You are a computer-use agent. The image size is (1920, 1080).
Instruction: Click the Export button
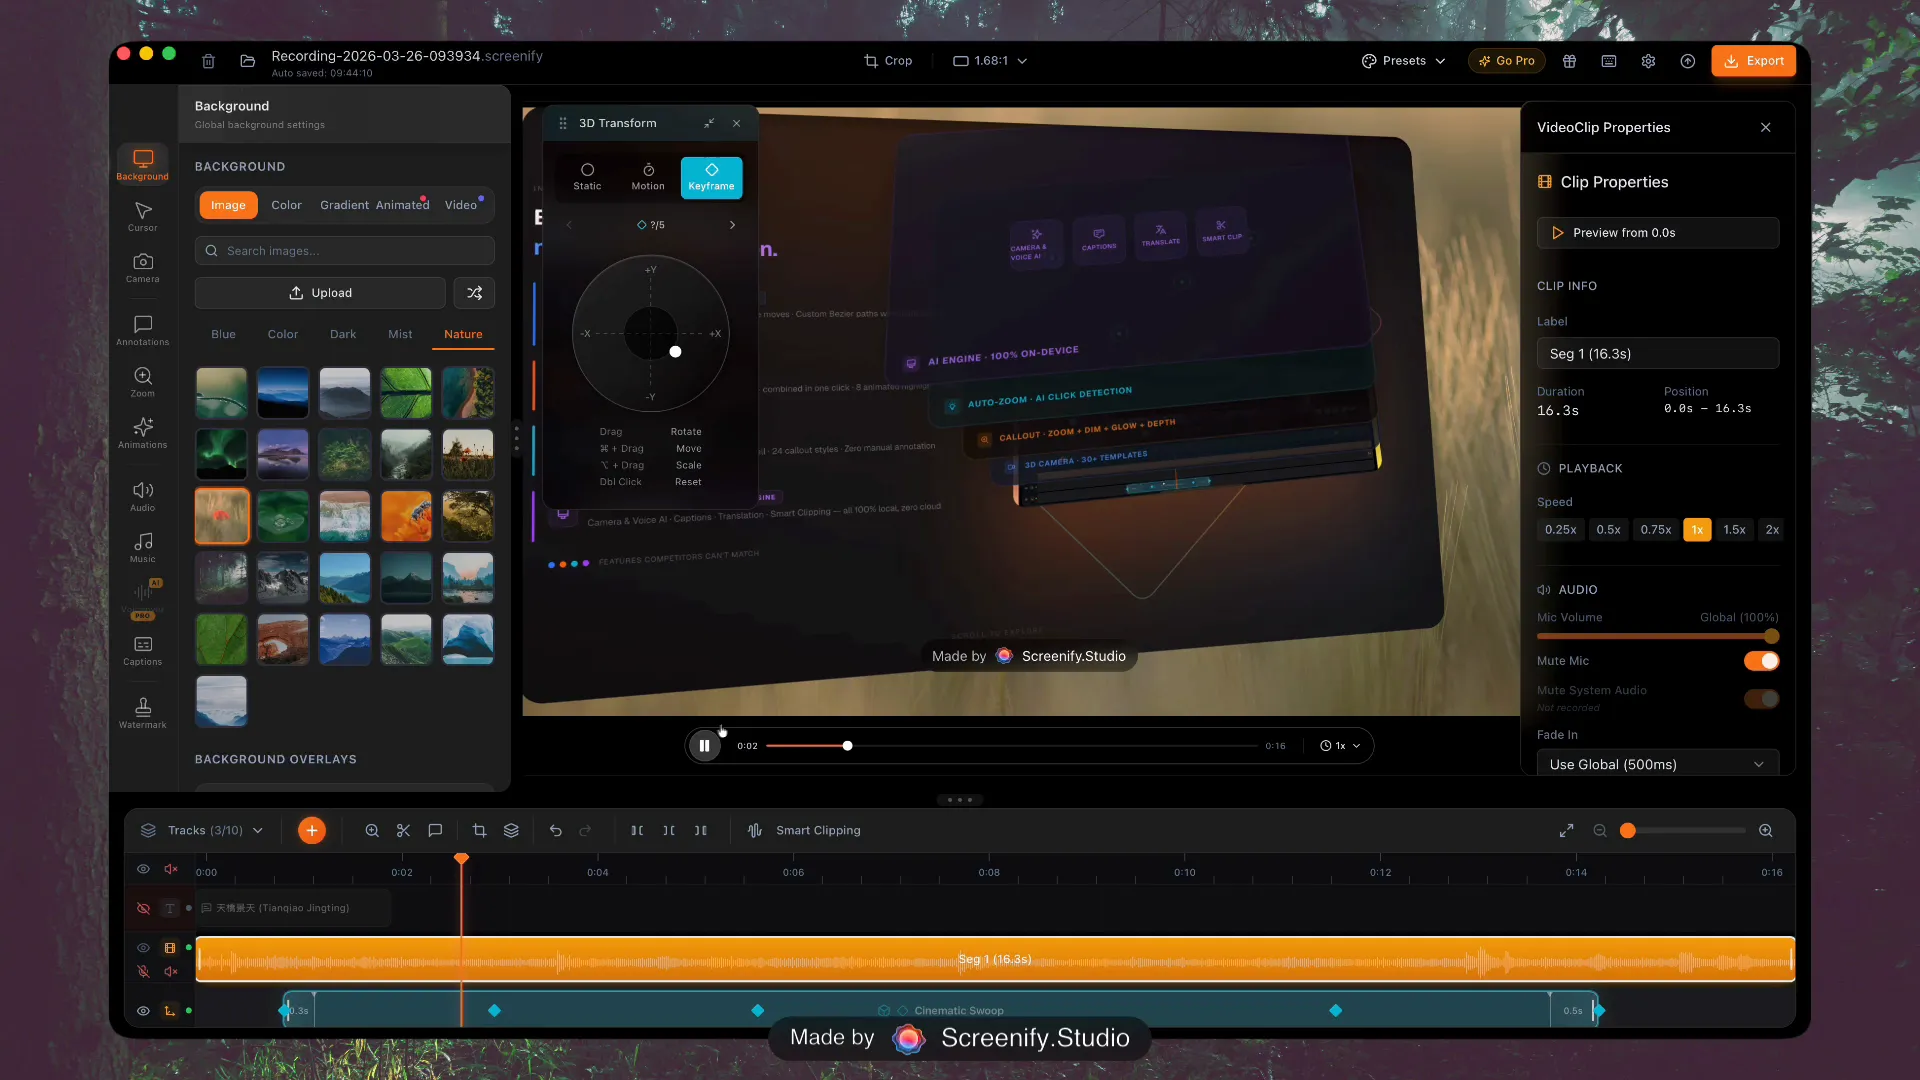[1753, 61]
